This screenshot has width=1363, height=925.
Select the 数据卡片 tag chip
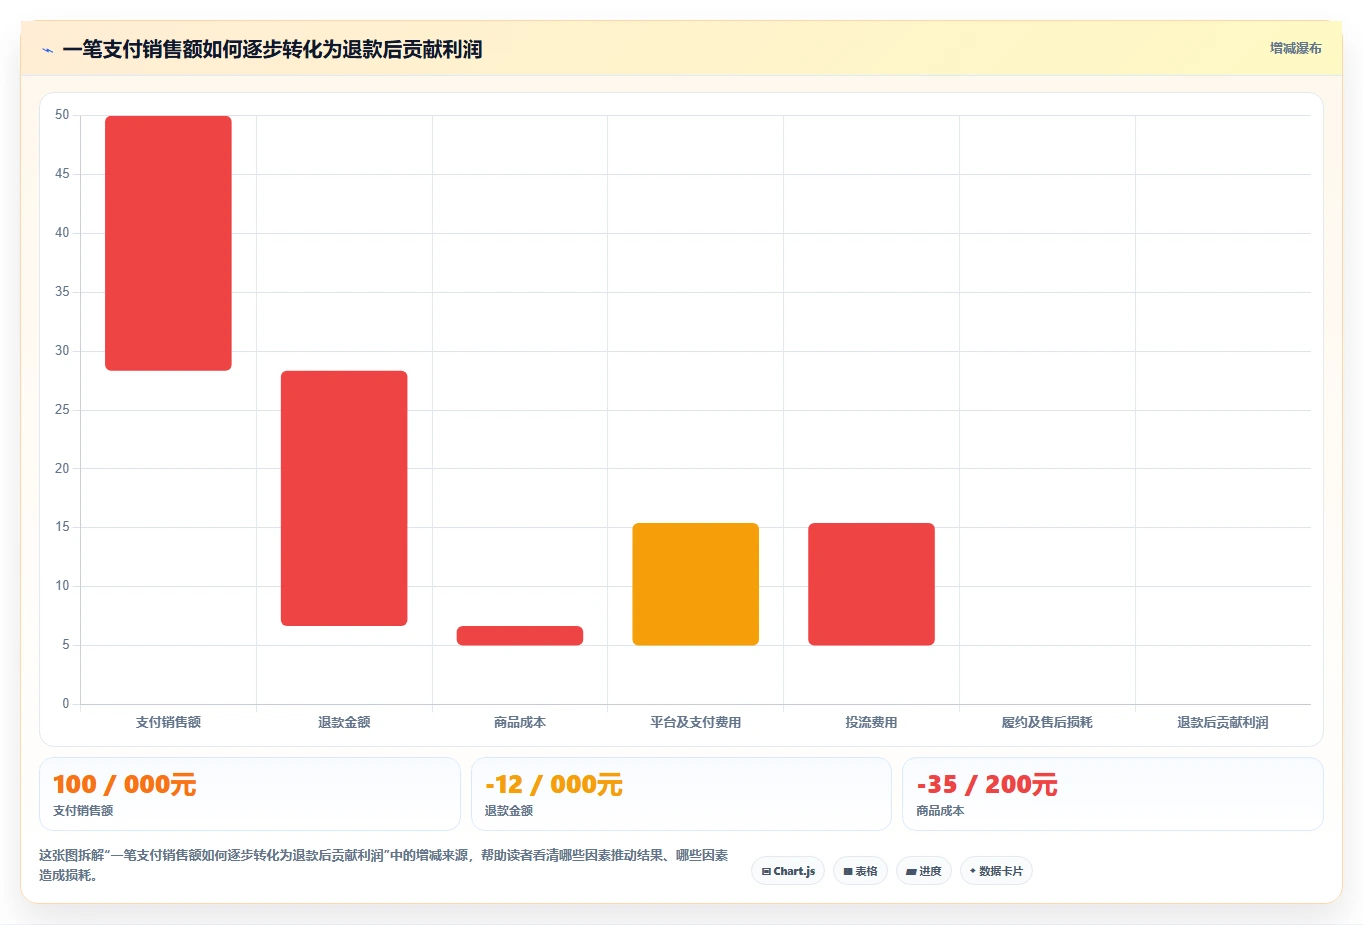click(x=996, y=871)
